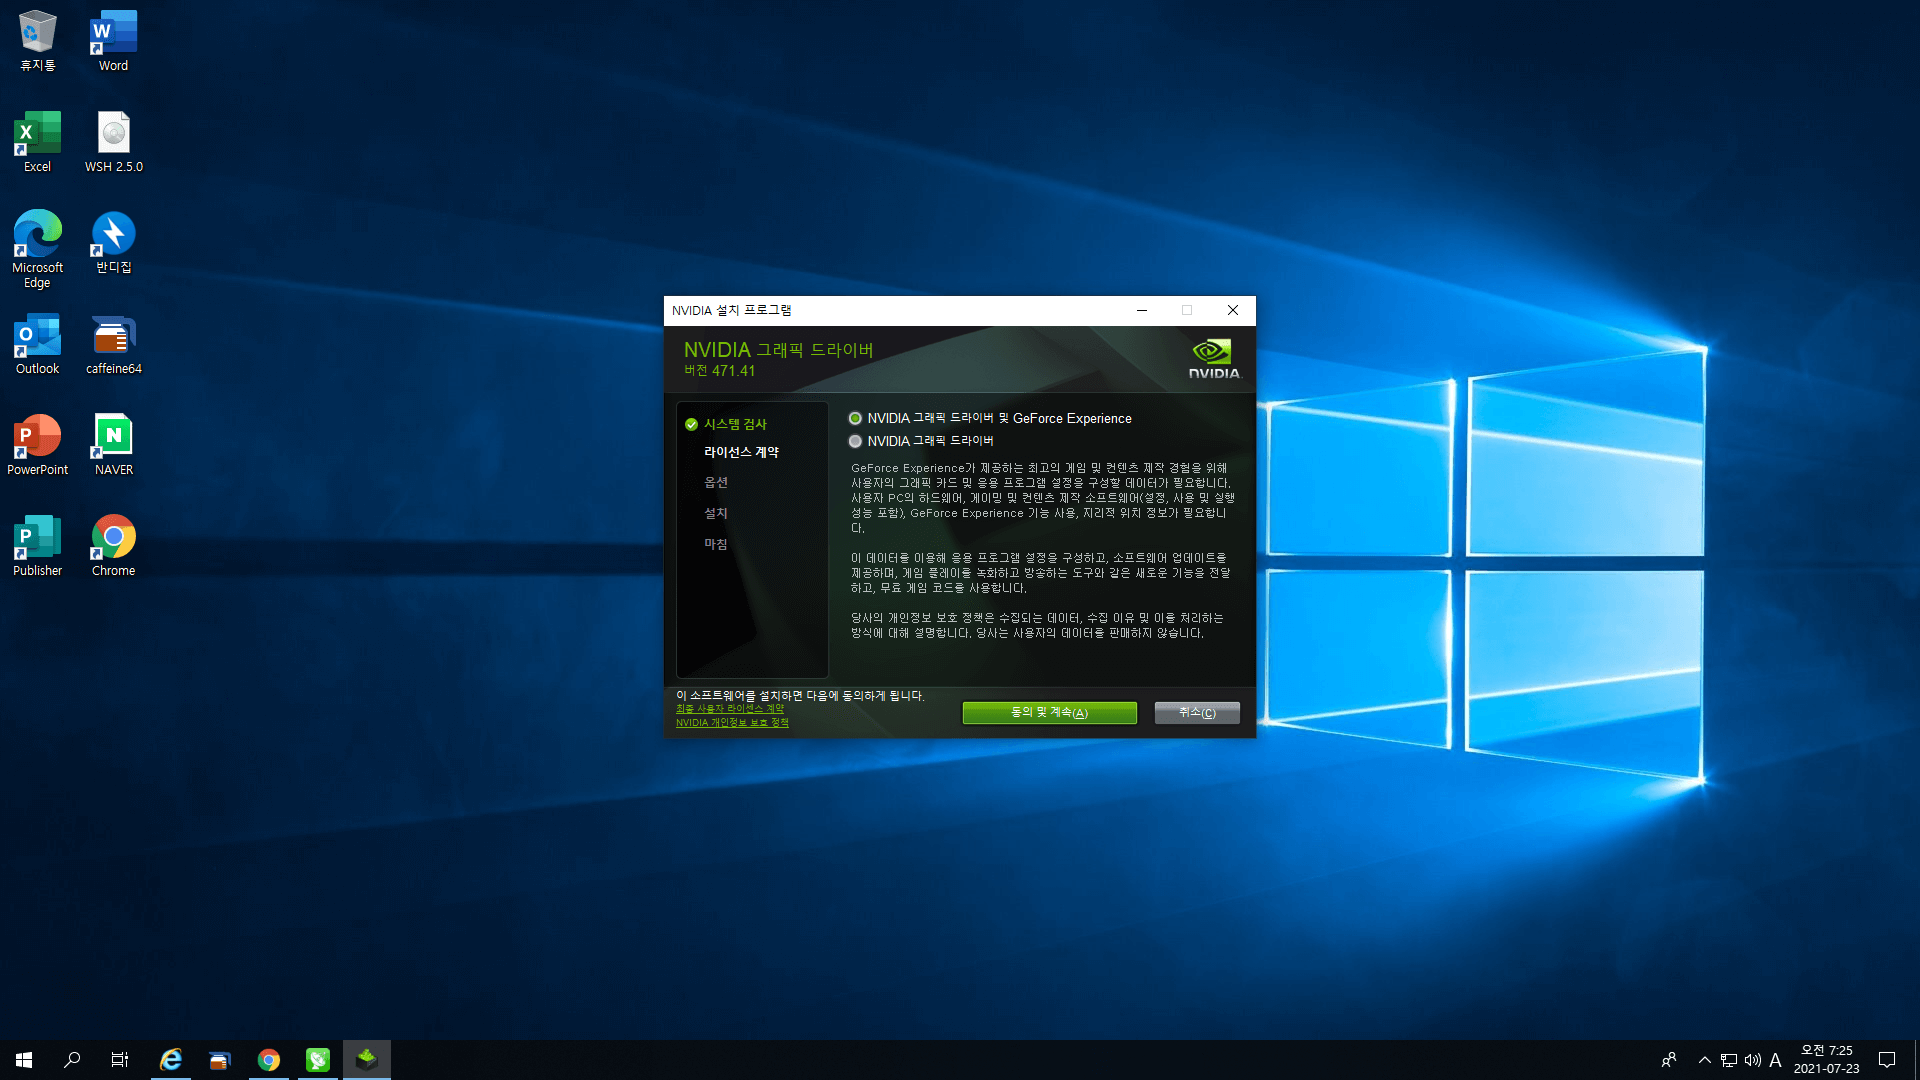Select NVIDIA graphics driver only option
This screenshot has height=1080, width=1920.
pyautogui.click(x=921, y=441)
